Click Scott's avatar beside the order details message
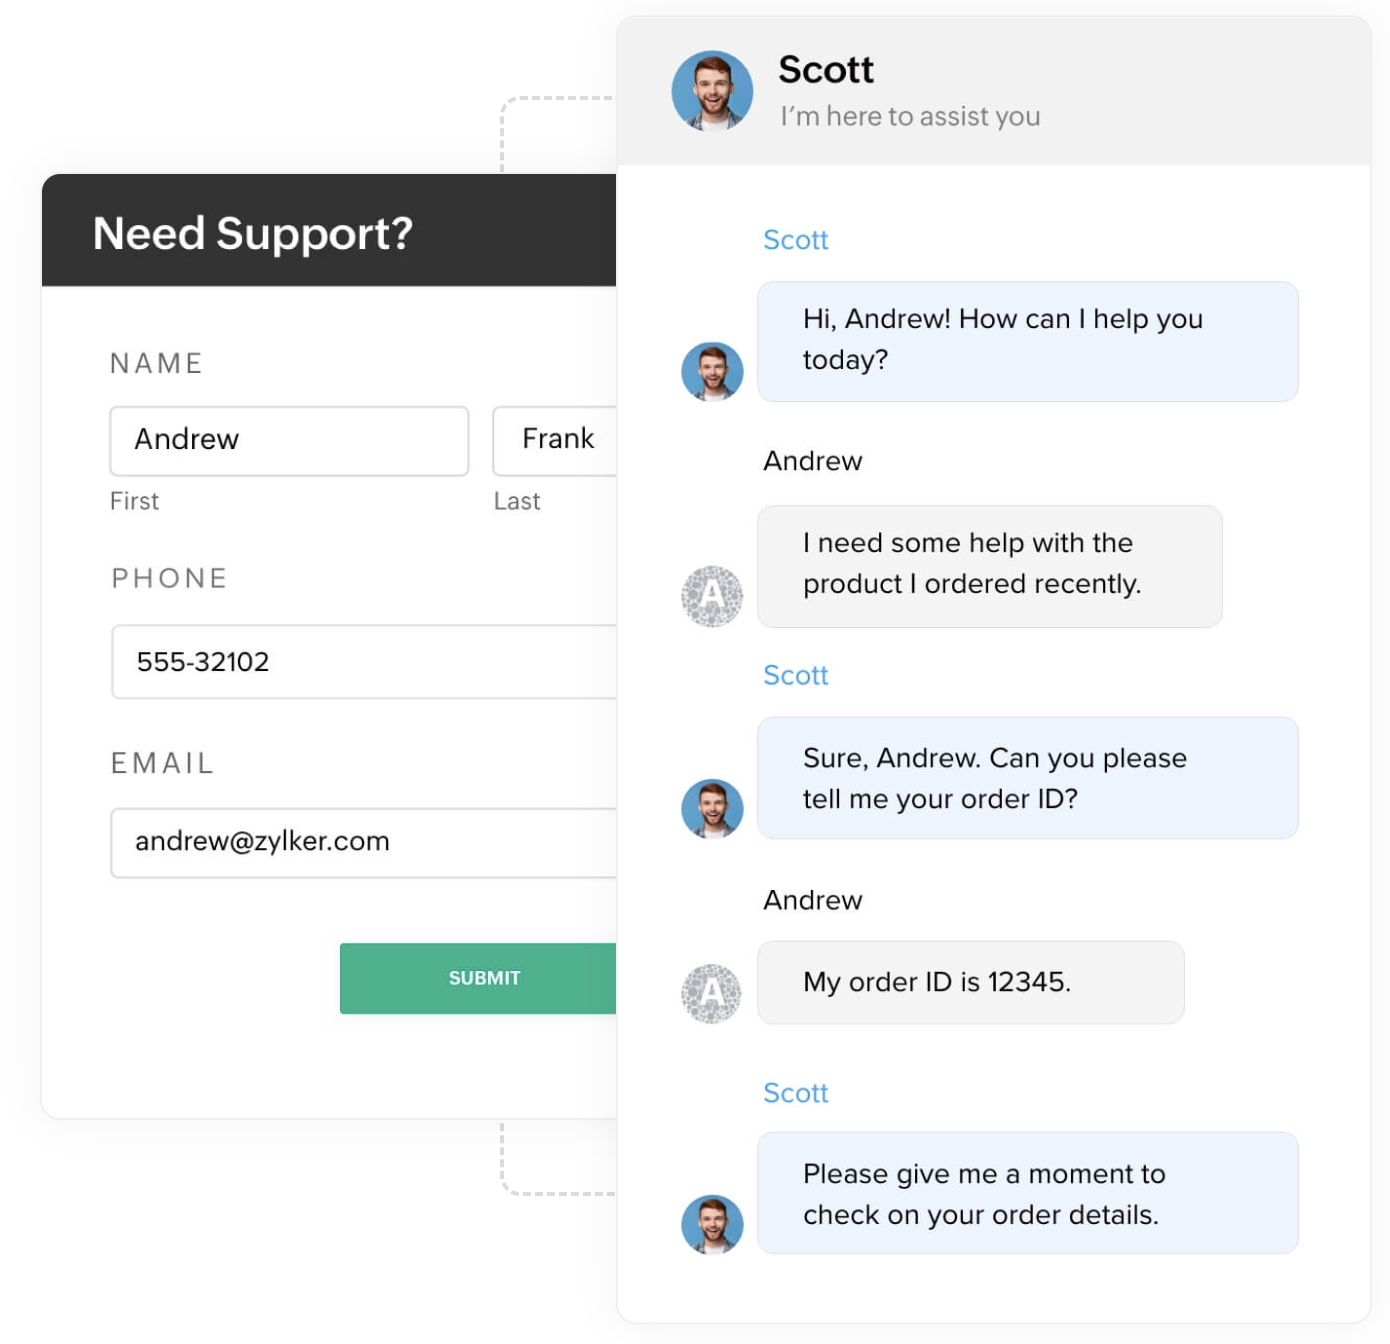 (x=712, y=1224)
